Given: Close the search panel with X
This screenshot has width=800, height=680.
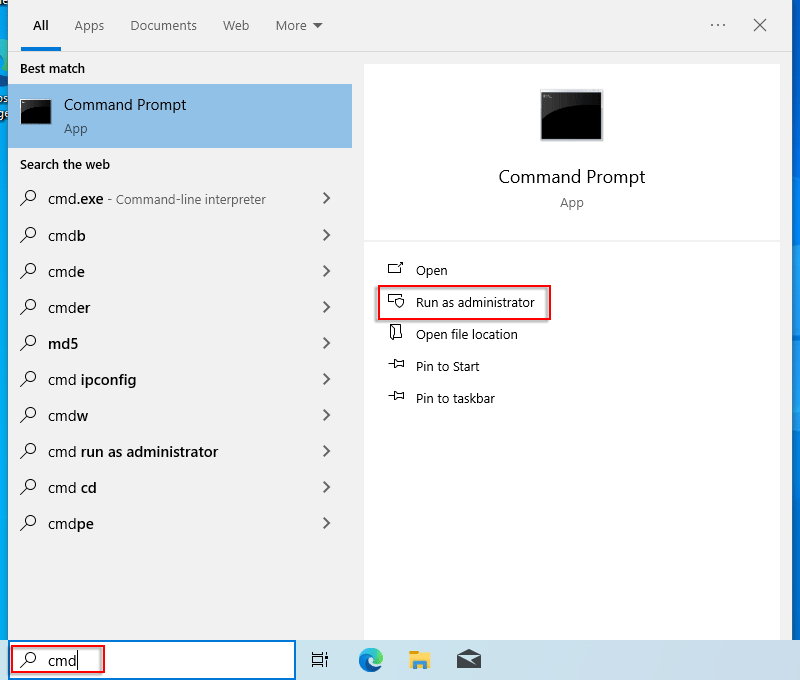Looking at the screenshot, I should click(x=760, y=25).
